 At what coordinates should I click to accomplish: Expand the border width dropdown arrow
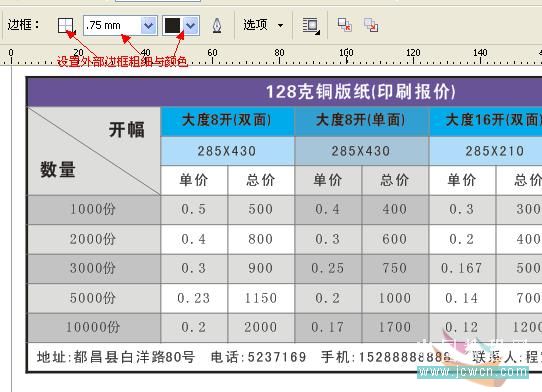(149, 26)
